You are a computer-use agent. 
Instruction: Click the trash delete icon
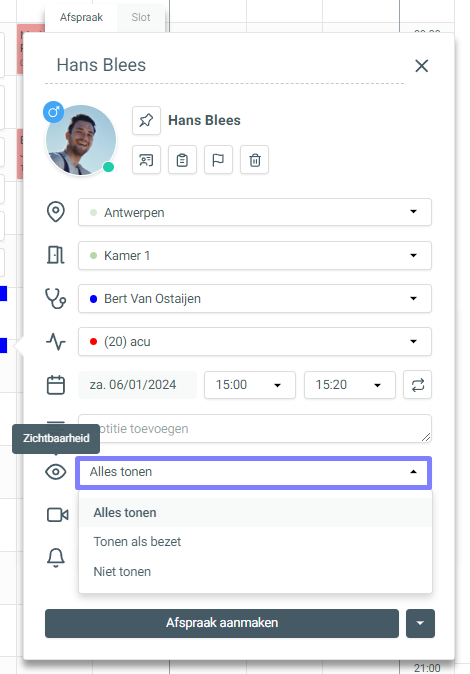255,160
